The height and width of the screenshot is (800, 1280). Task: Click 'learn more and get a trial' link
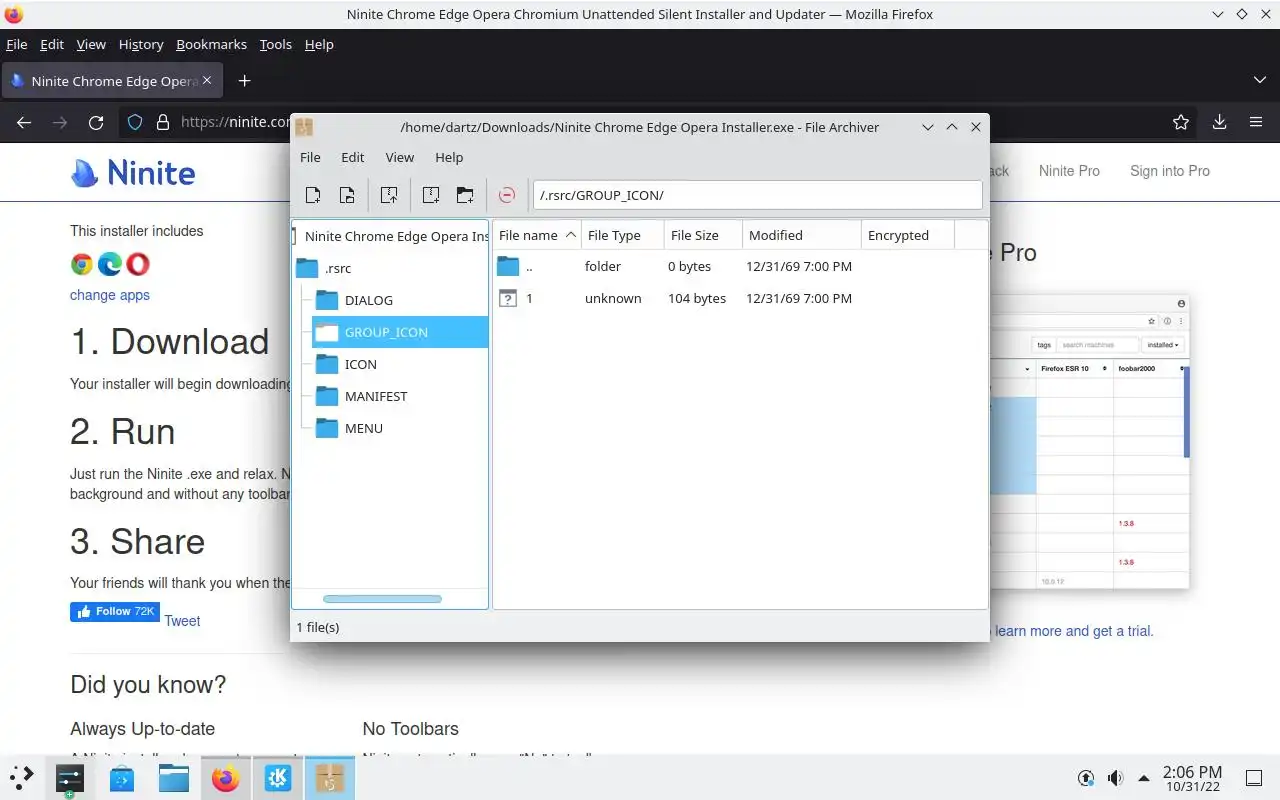pyautogui.click(x=1074, y=631)
